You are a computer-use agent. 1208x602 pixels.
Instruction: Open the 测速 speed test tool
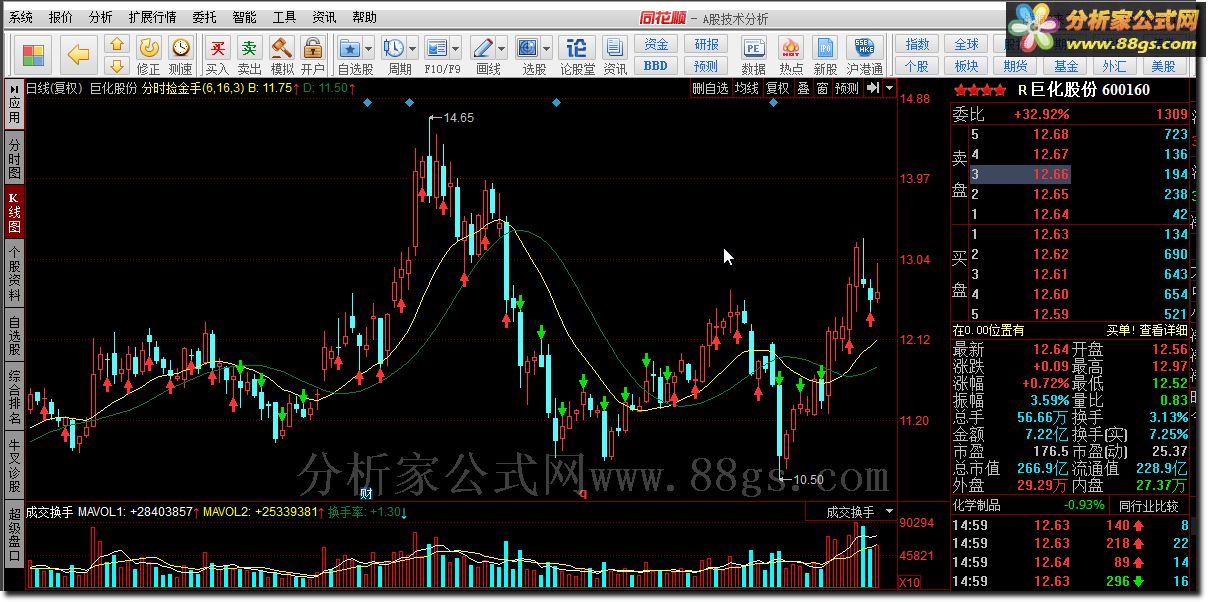(x=180, y=56)
